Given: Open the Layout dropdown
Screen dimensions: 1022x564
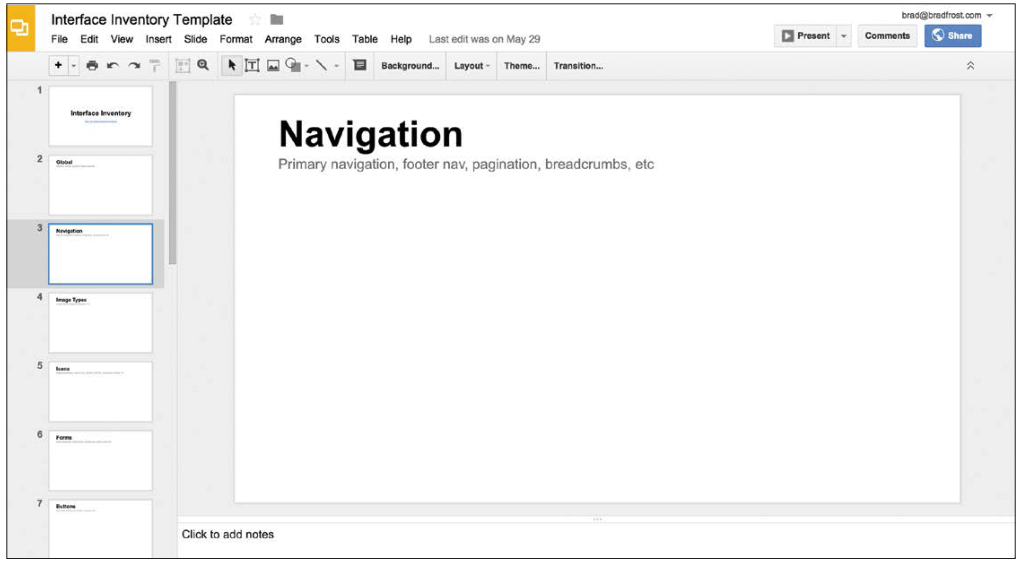Looking at the screenshot, I should click(x=471, y=66).
